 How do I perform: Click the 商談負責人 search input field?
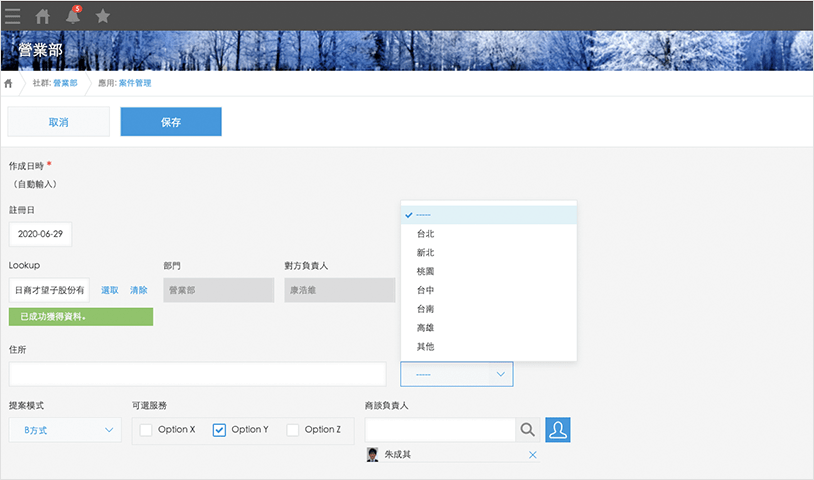[x=440, y=430]
